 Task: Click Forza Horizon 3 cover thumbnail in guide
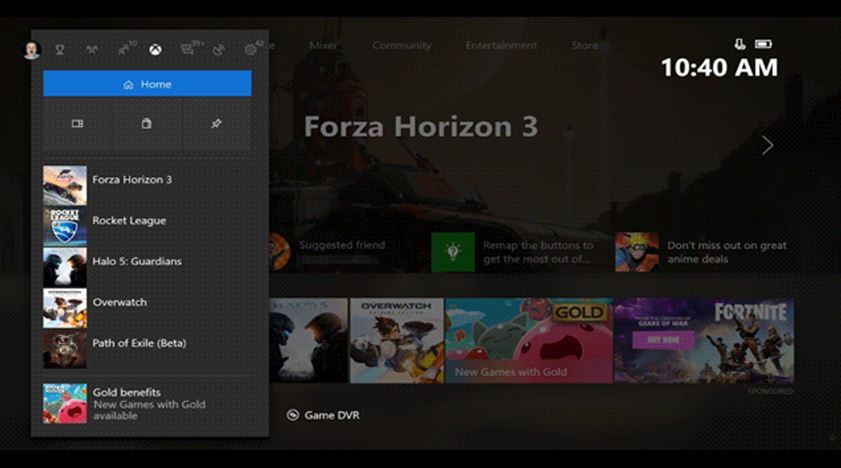click(x=65, y=185)
